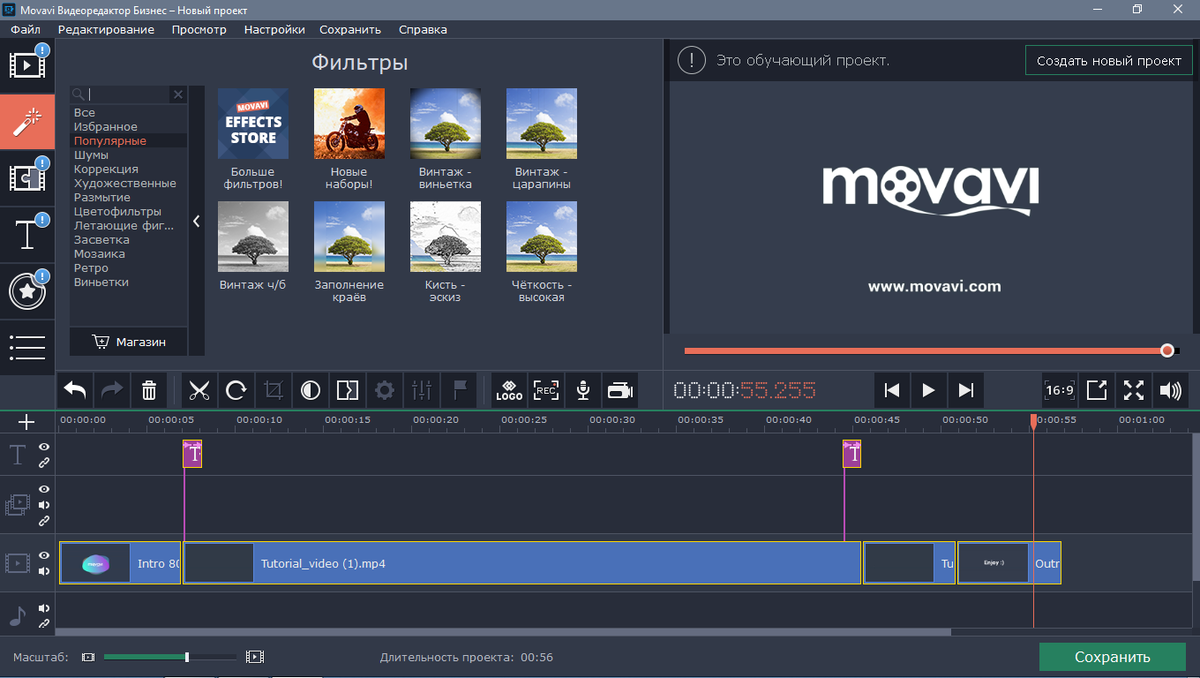Click the Undo arrow in toolbar
Screen dimensions: 1200x678
click(76, 390)
